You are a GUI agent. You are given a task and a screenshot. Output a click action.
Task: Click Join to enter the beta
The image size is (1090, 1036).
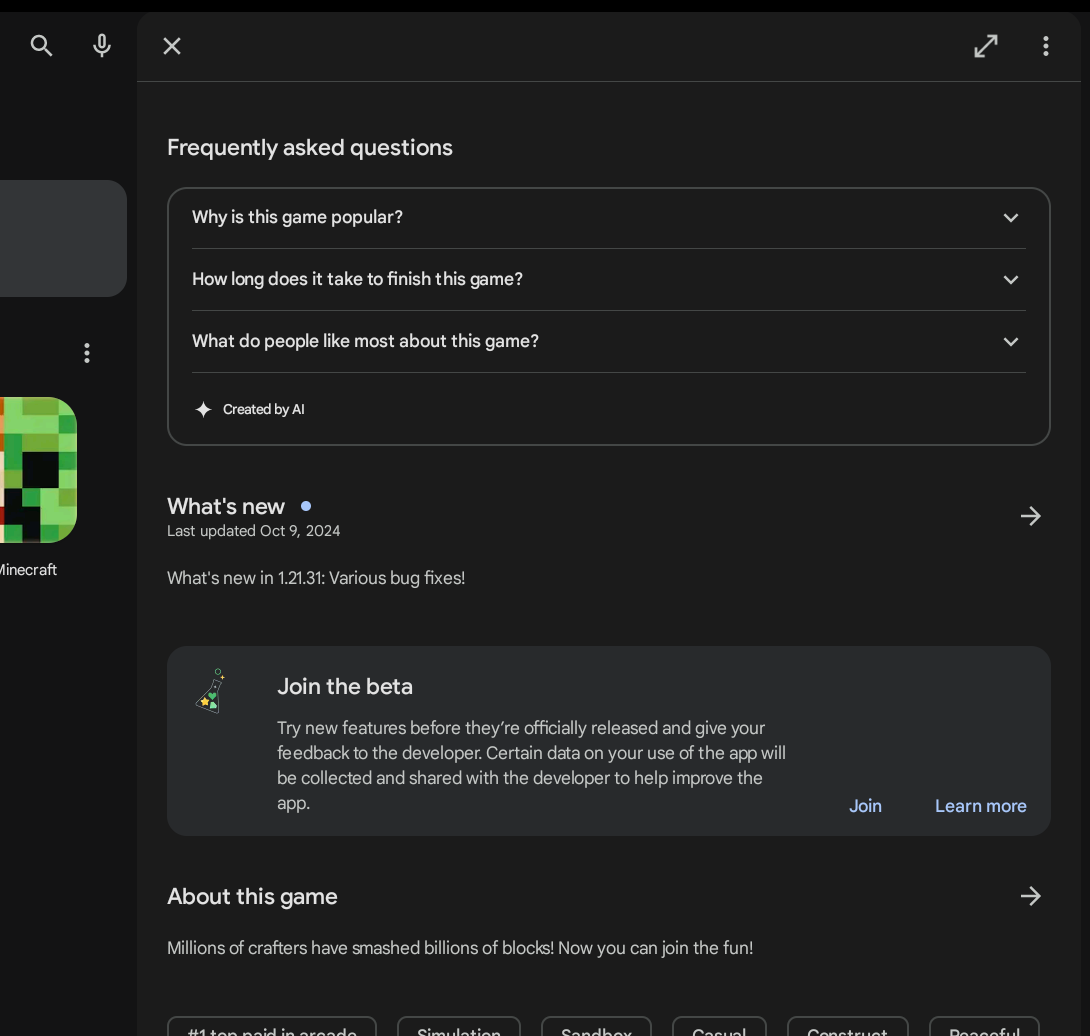pos(865,806)
